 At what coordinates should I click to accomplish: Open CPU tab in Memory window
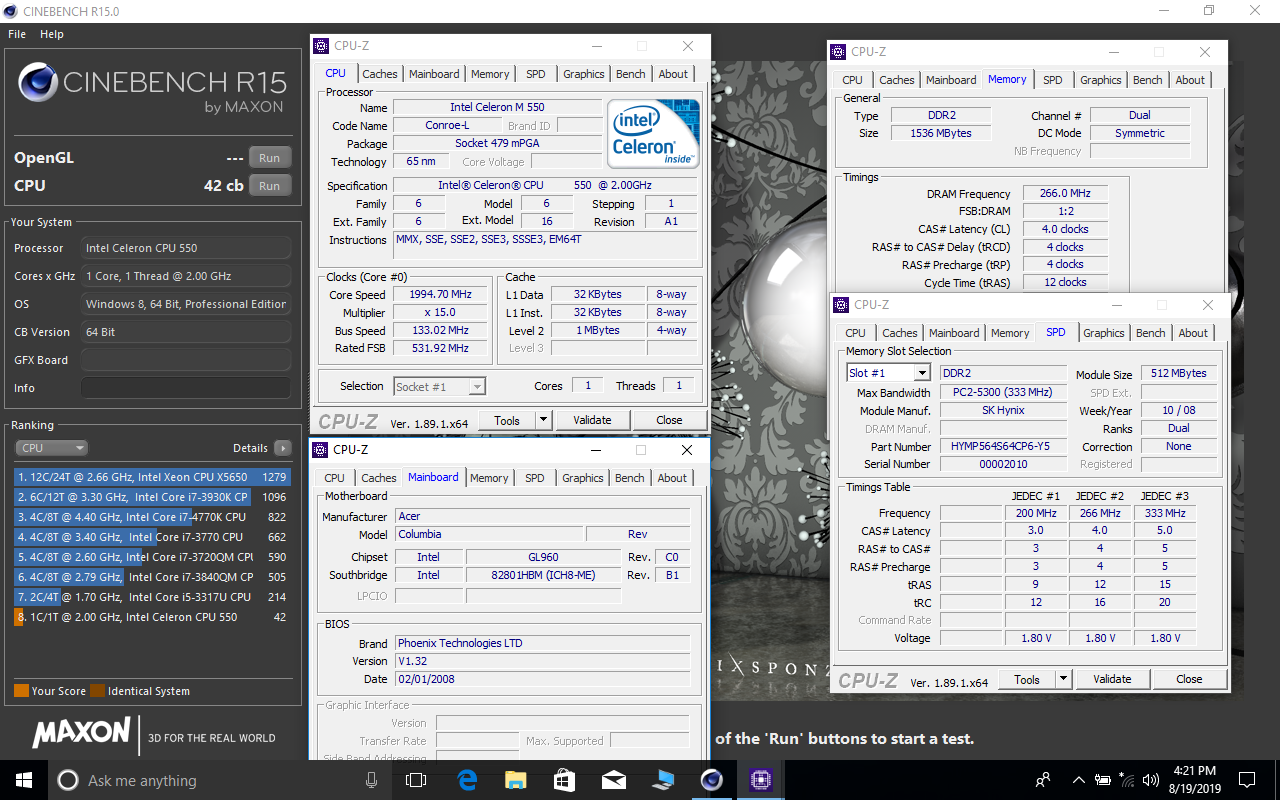[853, 80]
